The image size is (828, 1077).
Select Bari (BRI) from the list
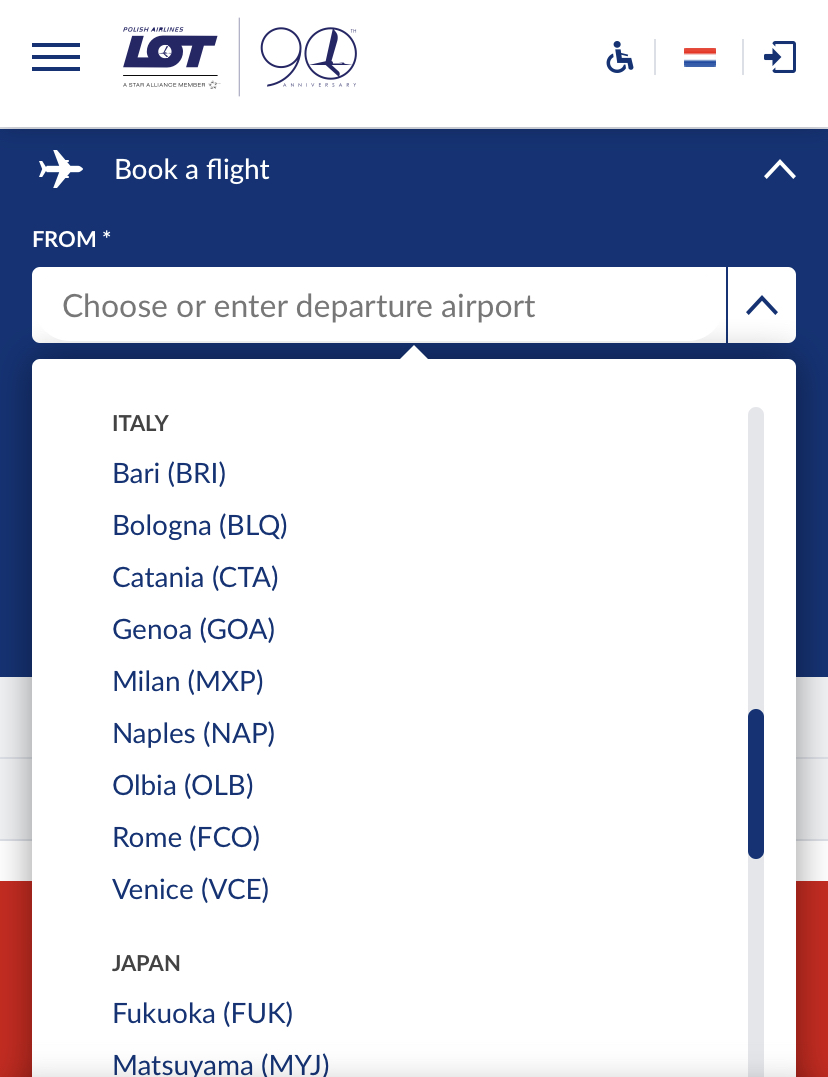(170, 473)
